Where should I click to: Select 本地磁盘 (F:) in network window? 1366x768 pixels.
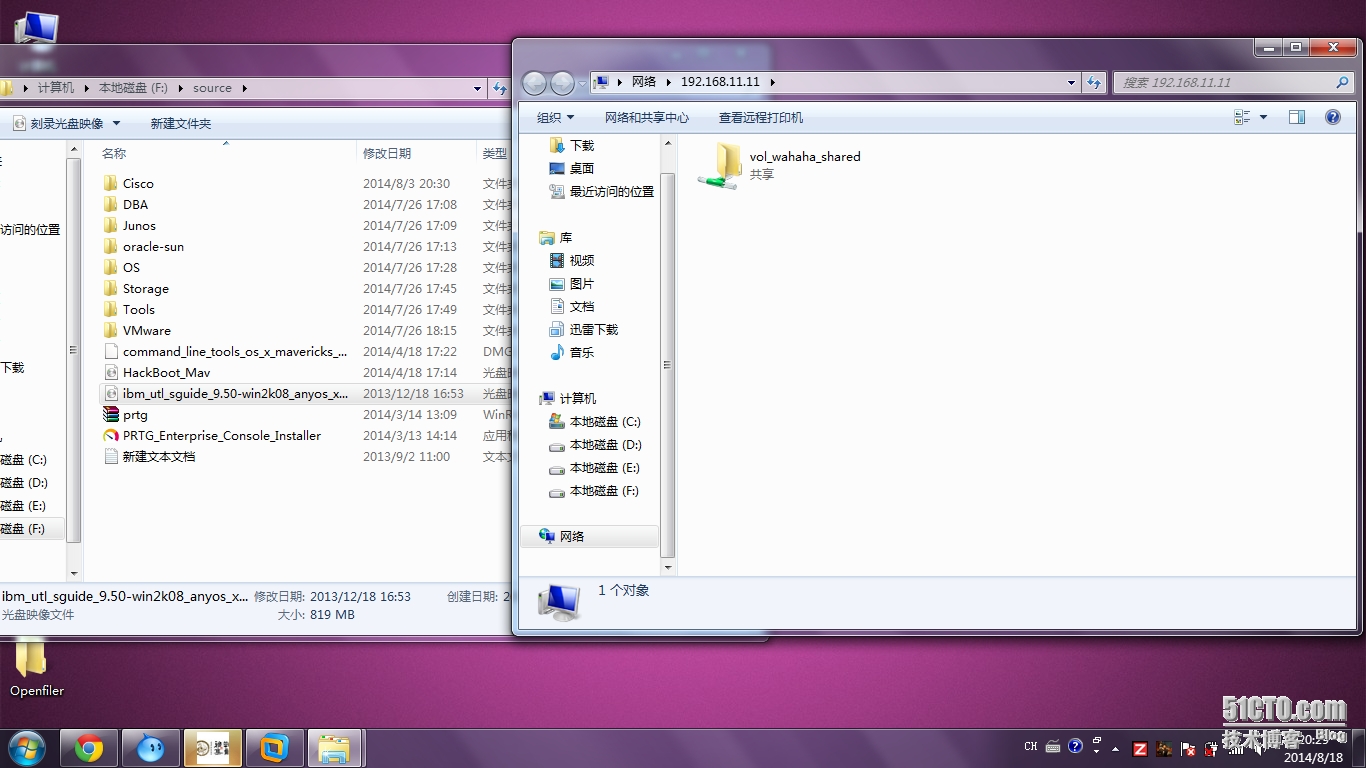(x=596, y=490)
